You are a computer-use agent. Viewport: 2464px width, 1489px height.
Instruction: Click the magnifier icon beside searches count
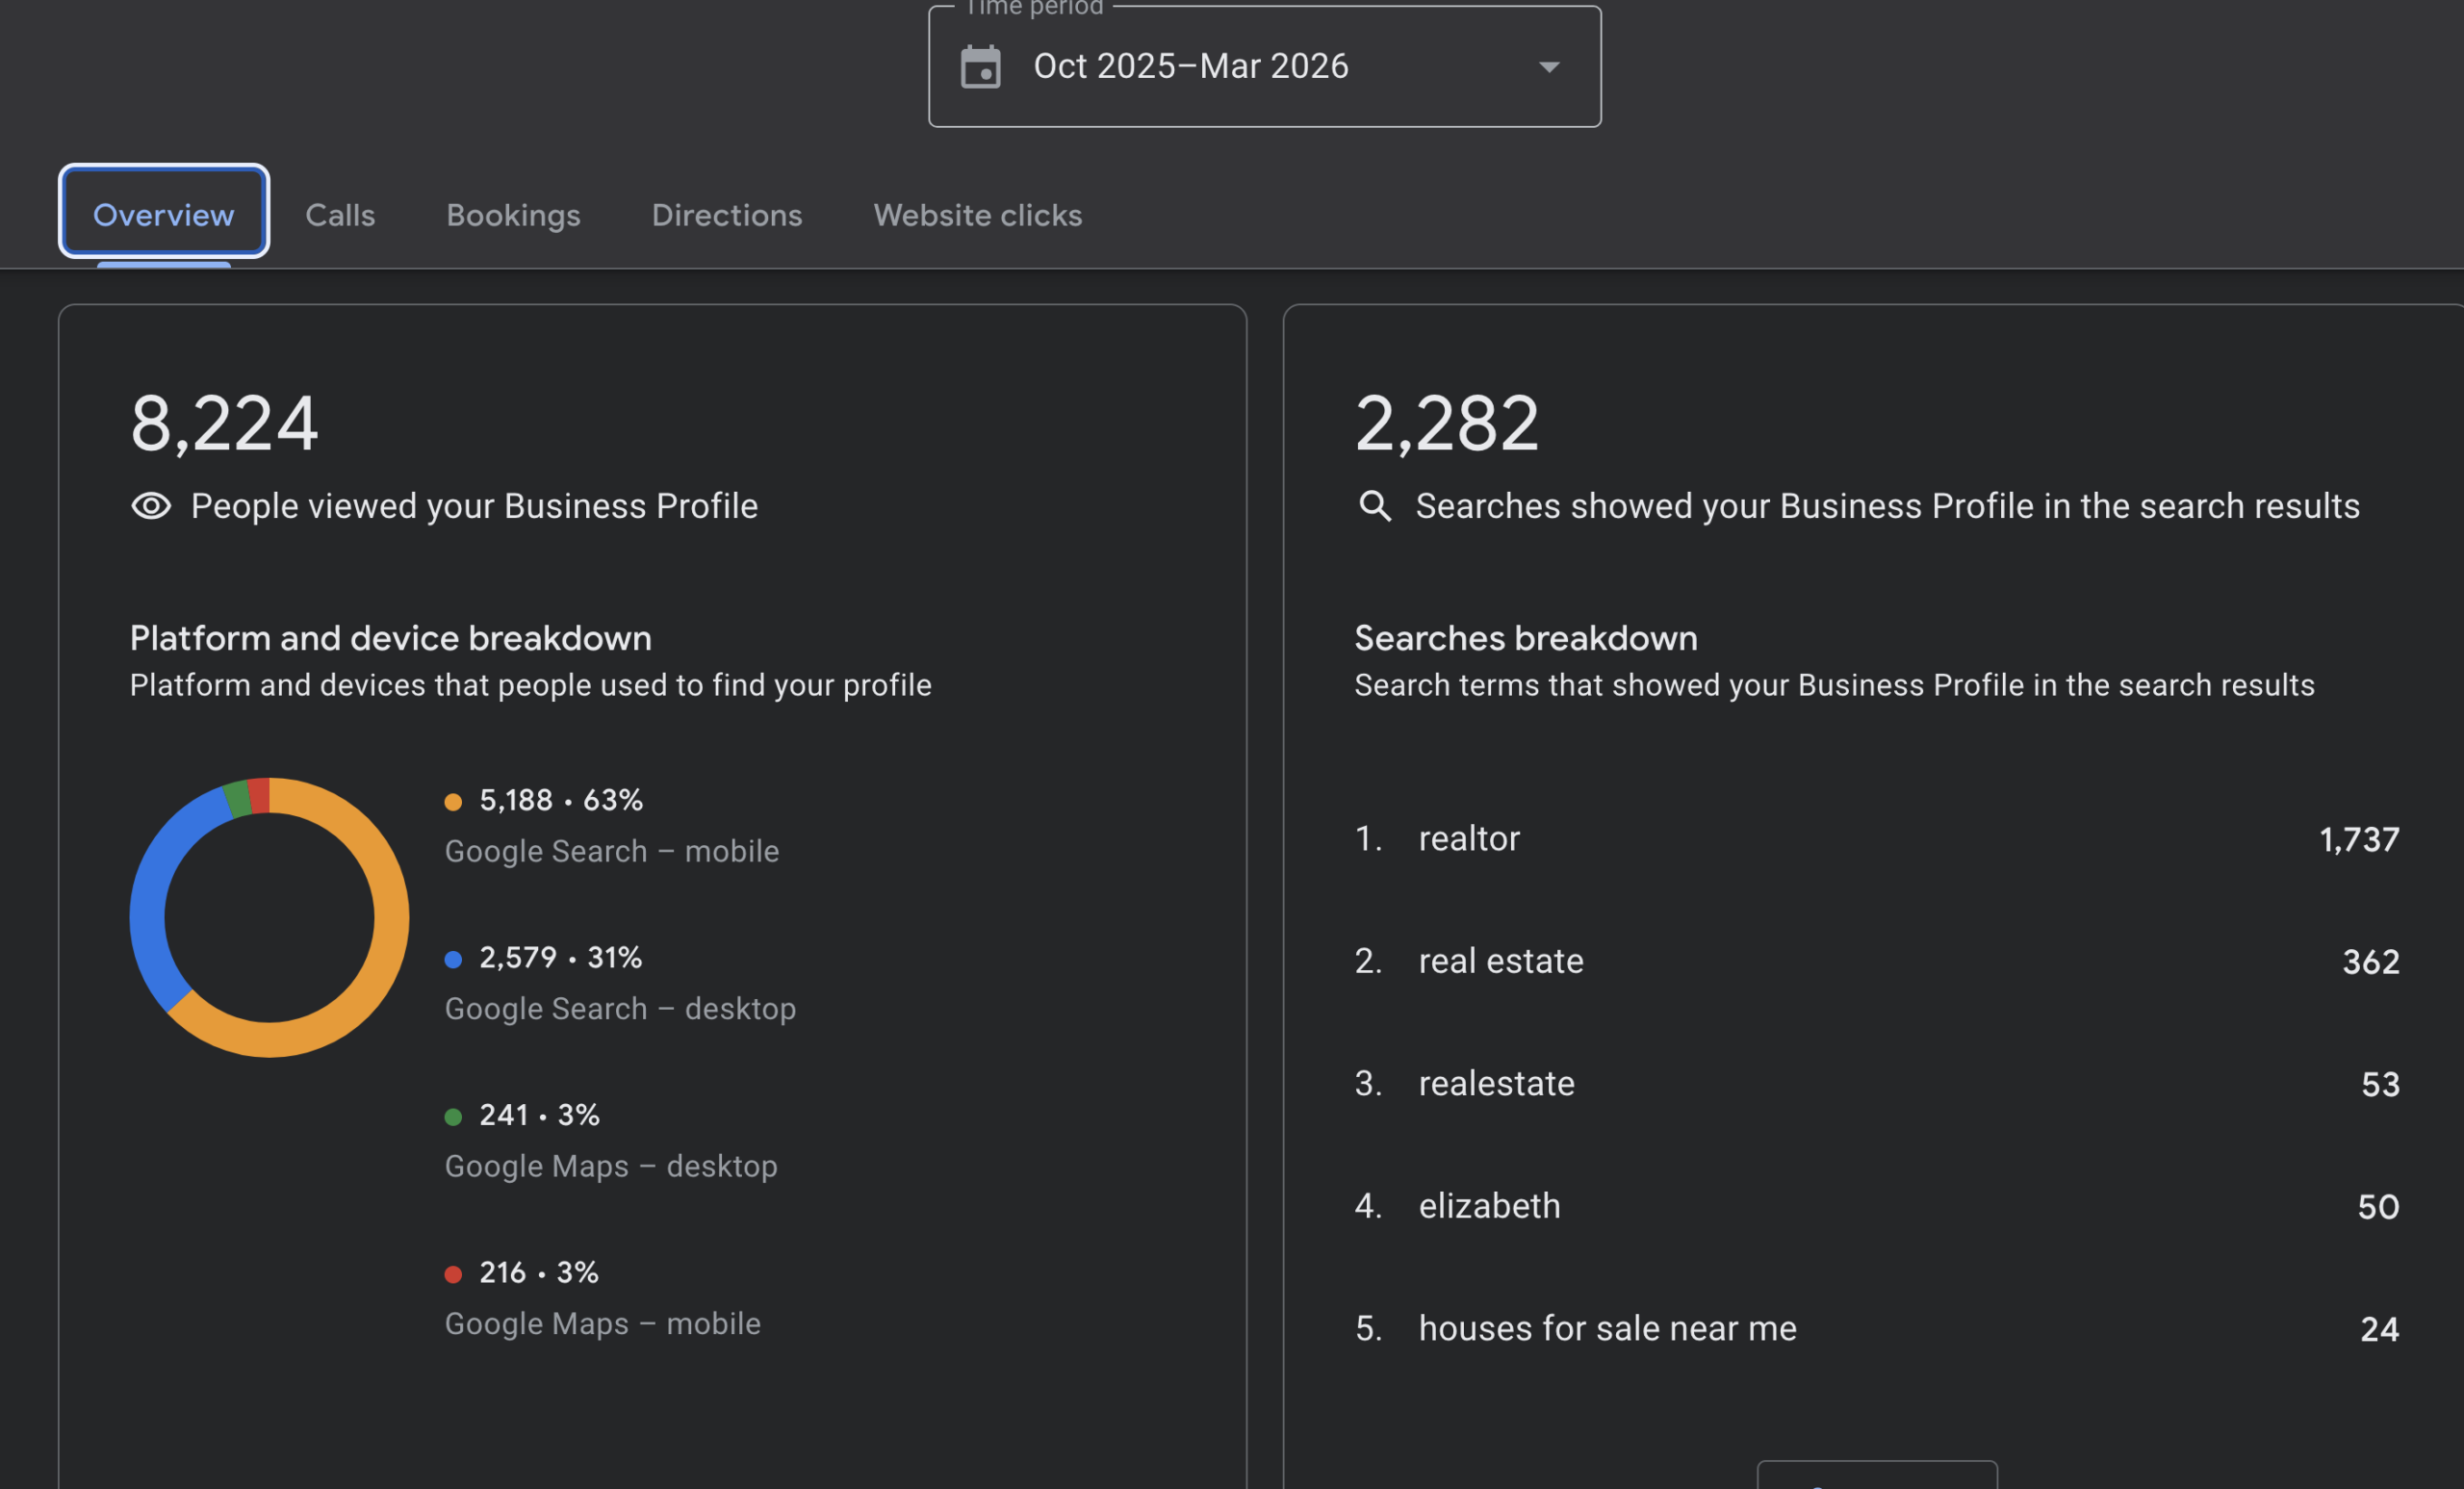pyautogui.click(x=1375, y=506)
